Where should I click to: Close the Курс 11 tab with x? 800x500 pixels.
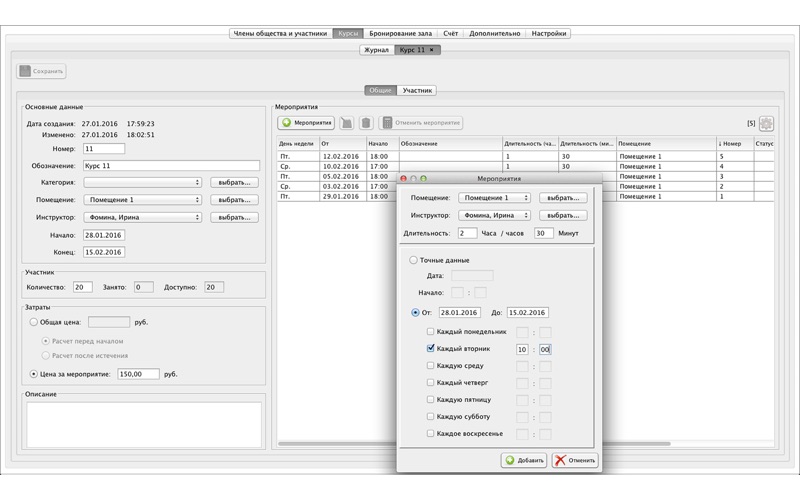click(432, 50)
